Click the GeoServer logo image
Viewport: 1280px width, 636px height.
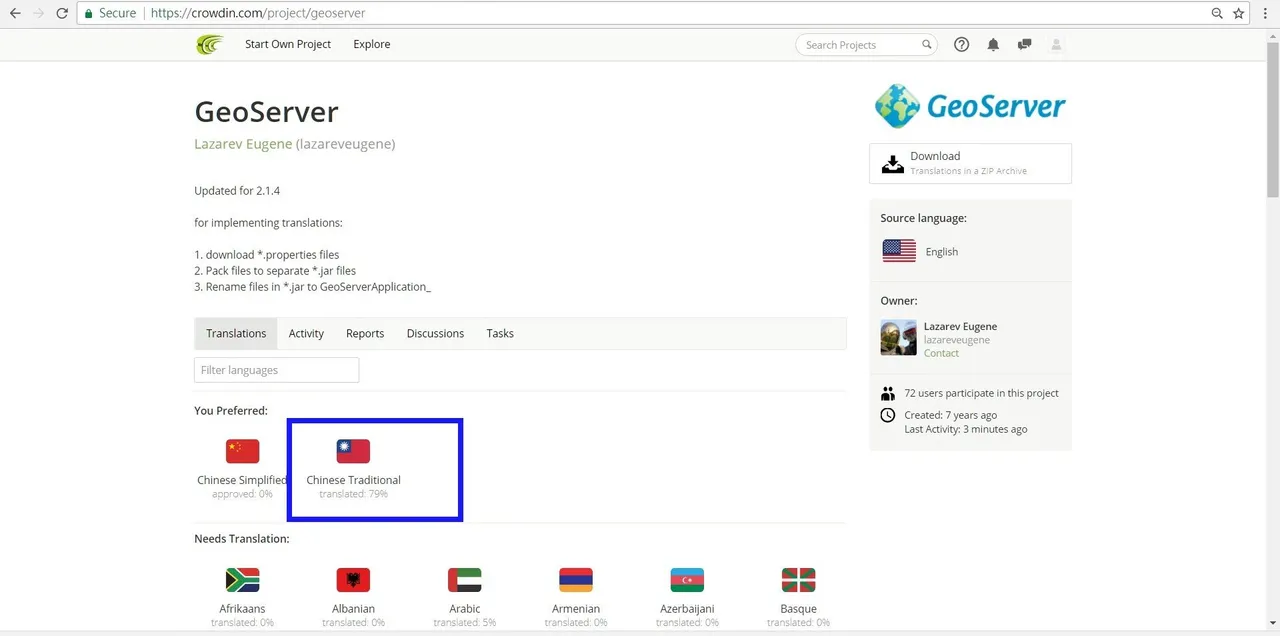(970, 106)
